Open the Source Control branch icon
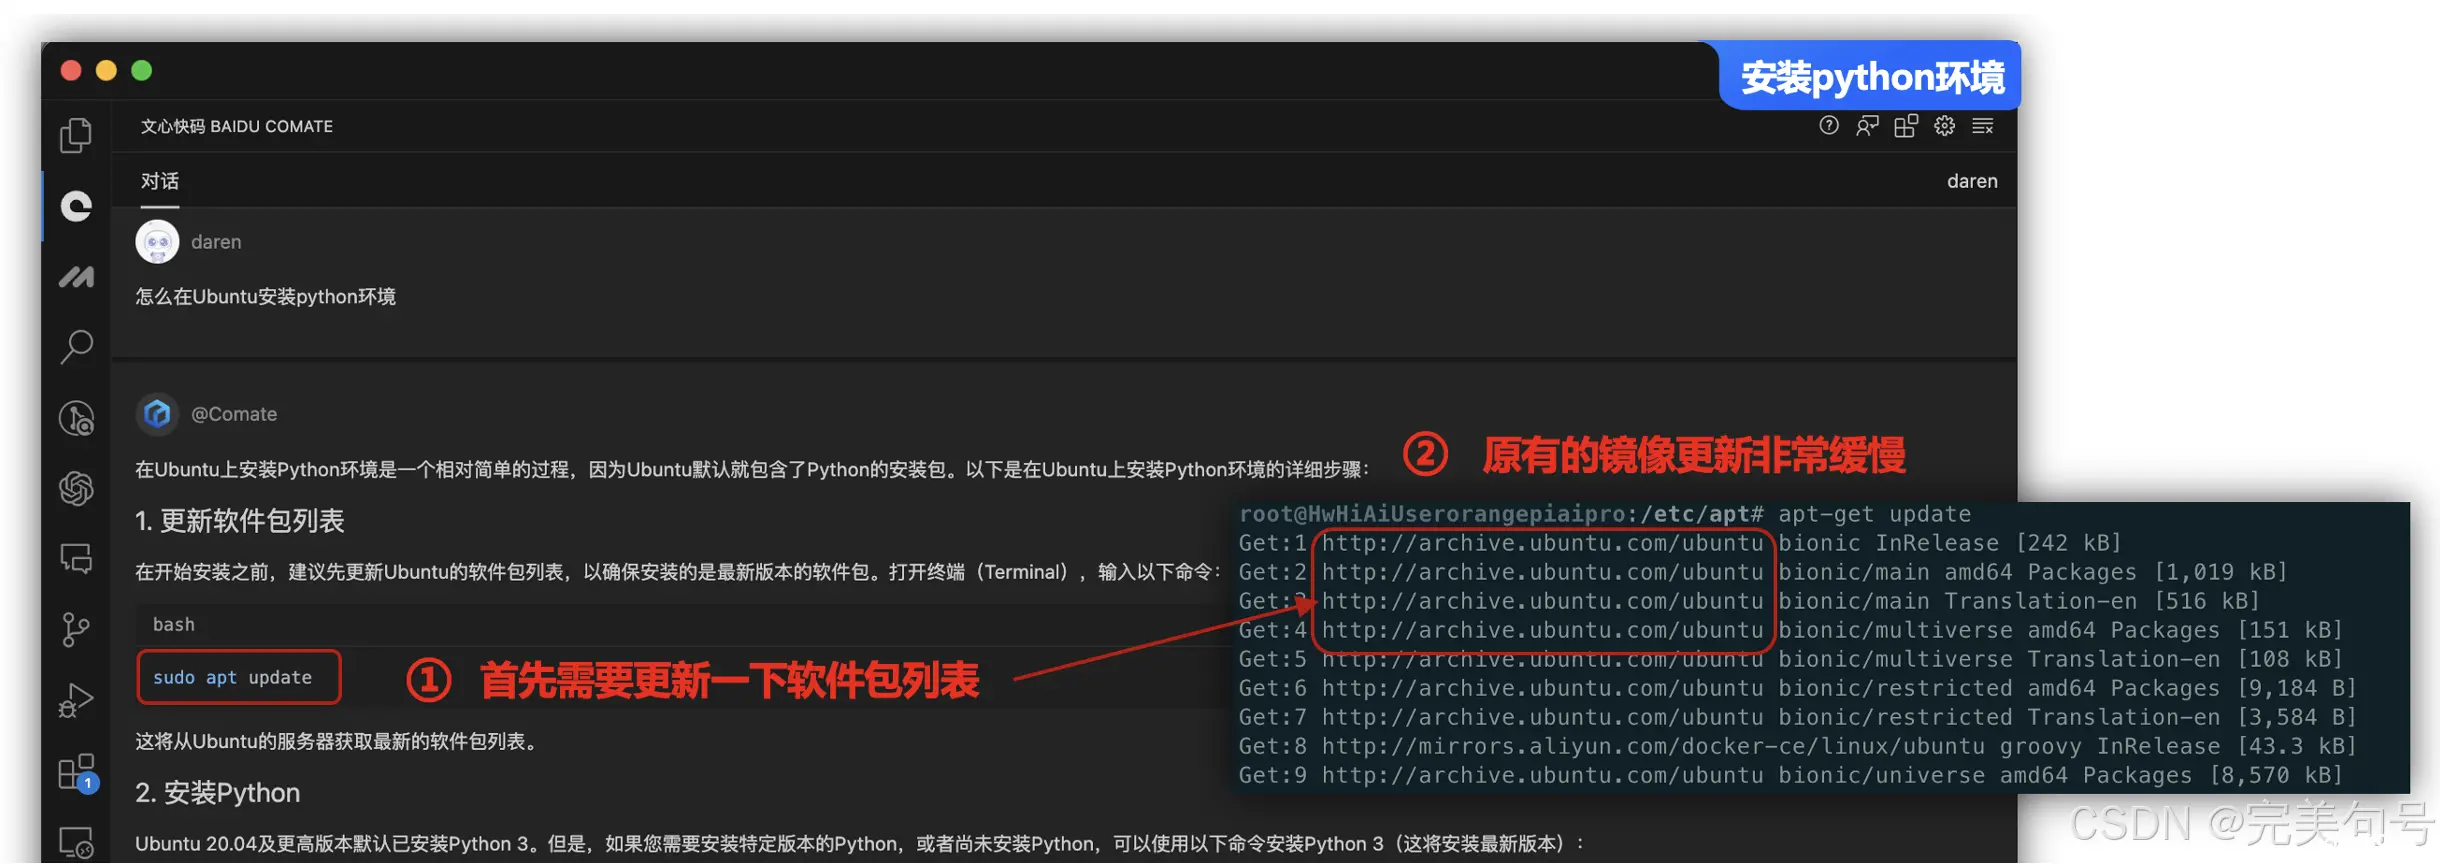The height and width of the screenshot is (864, 2440). tap(76, 629)
